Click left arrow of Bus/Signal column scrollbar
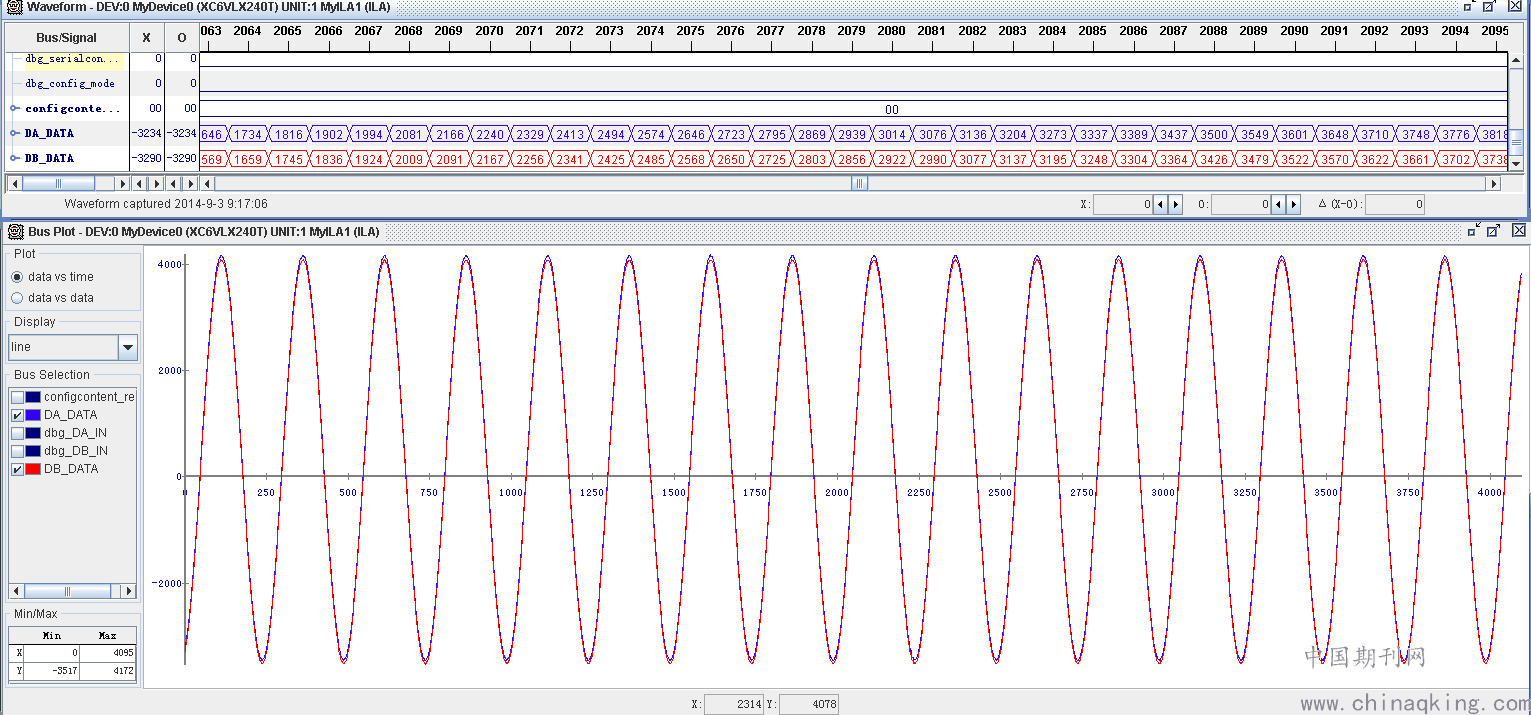 pyautogui.click(x=14, y=184)
